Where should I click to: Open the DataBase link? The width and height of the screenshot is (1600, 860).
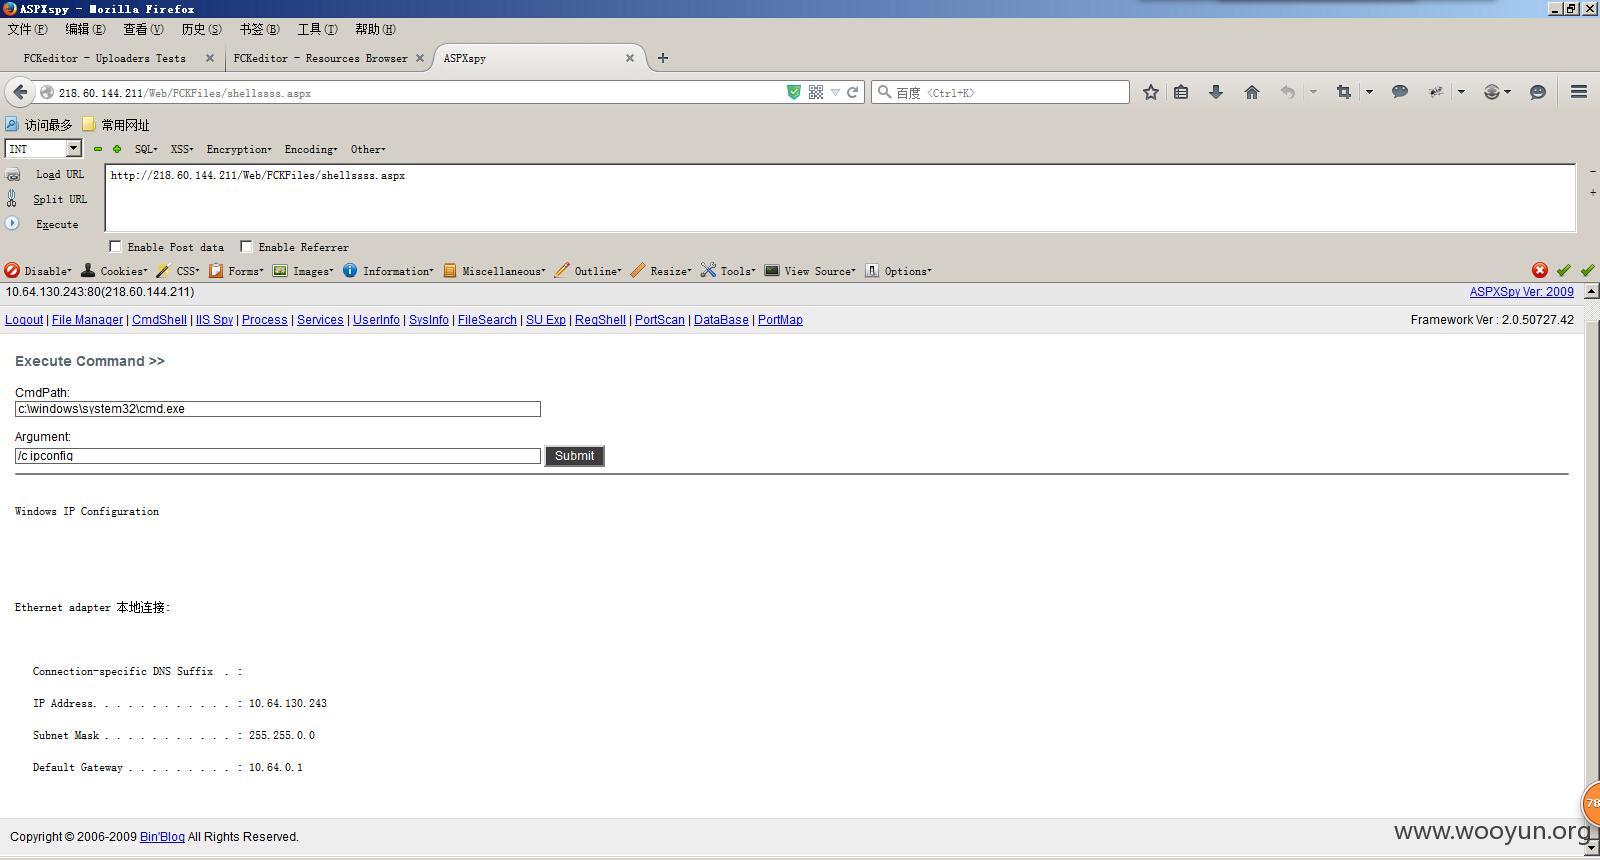pos(721,320)
